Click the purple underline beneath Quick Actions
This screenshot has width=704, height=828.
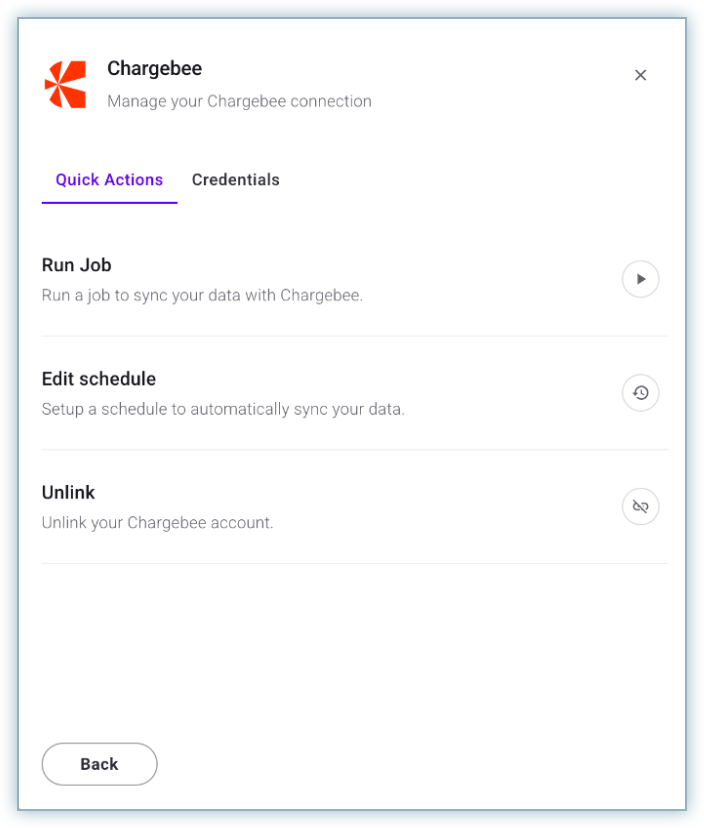point(109,203)
